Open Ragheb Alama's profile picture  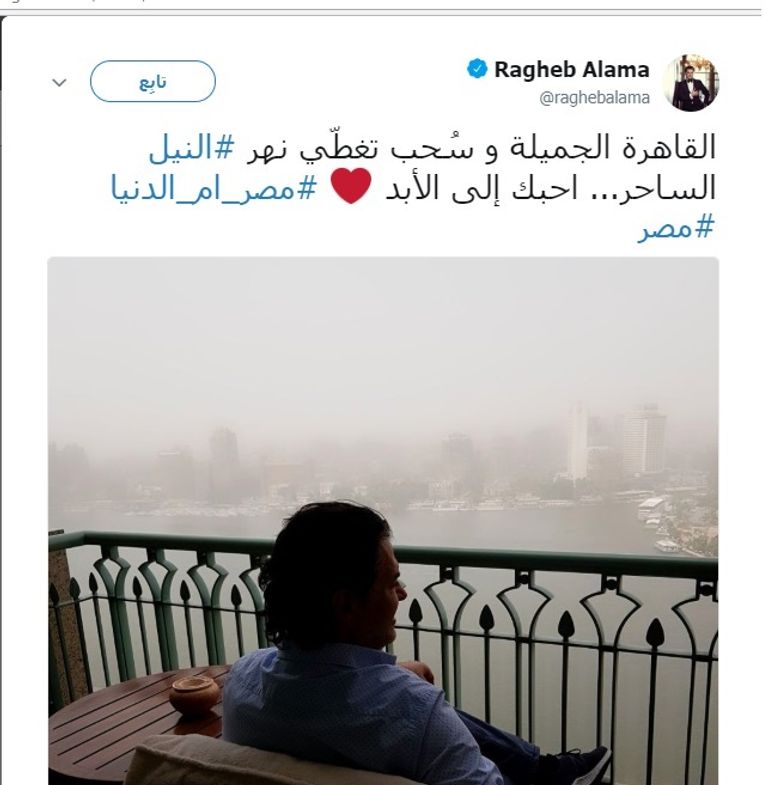[691, 83]
